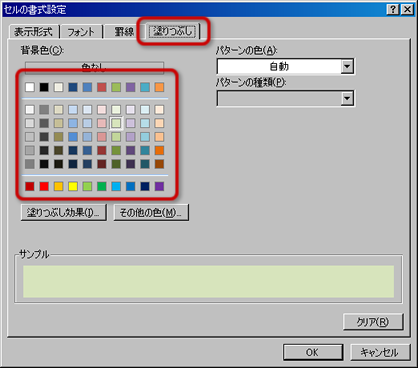Pick navy swatch in standard colors row

point(145,186)
